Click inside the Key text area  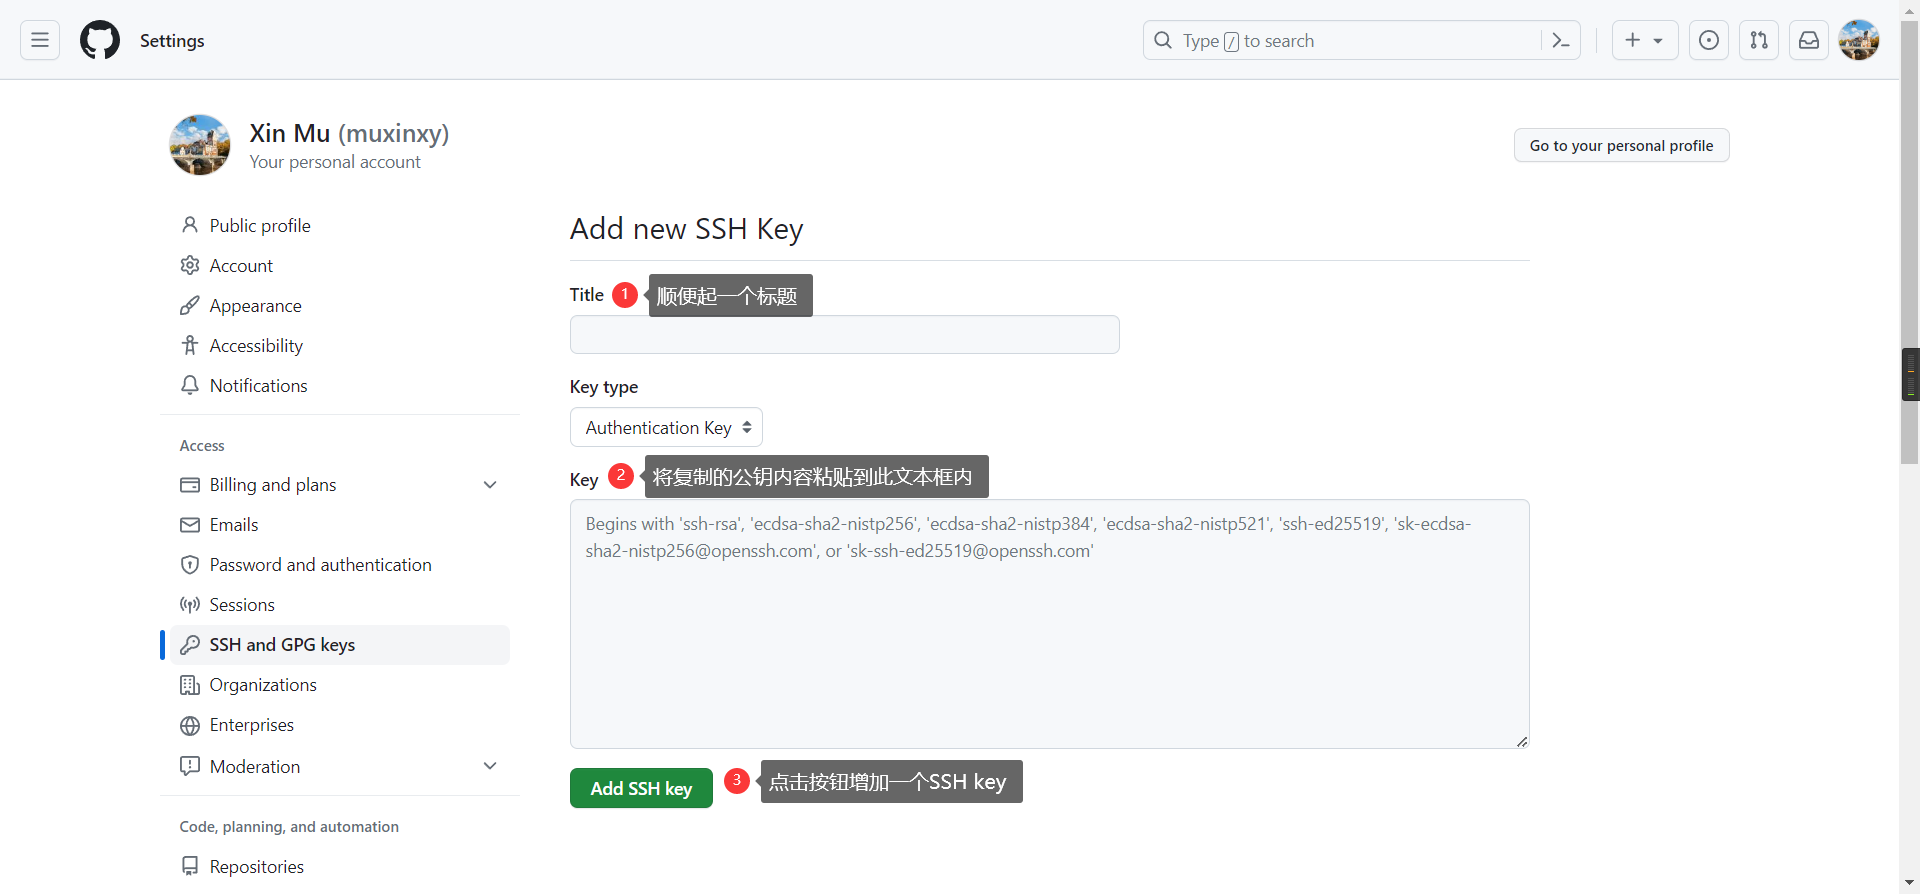[1048, 640]
